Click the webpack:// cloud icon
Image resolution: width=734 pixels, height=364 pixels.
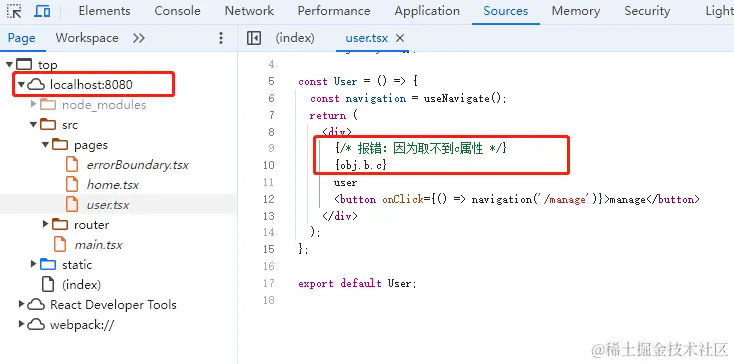37,325
